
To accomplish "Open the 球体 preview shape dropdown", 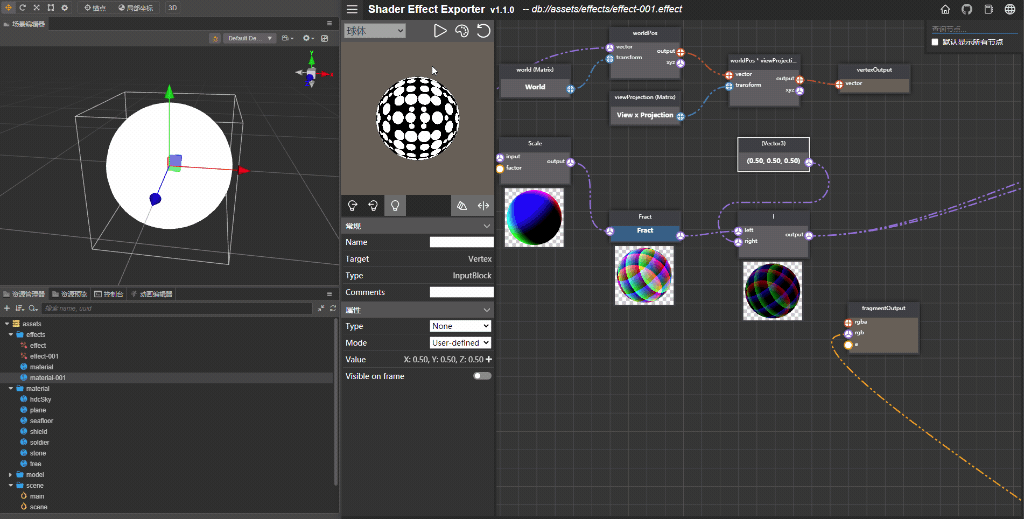I will coord(374,31).
